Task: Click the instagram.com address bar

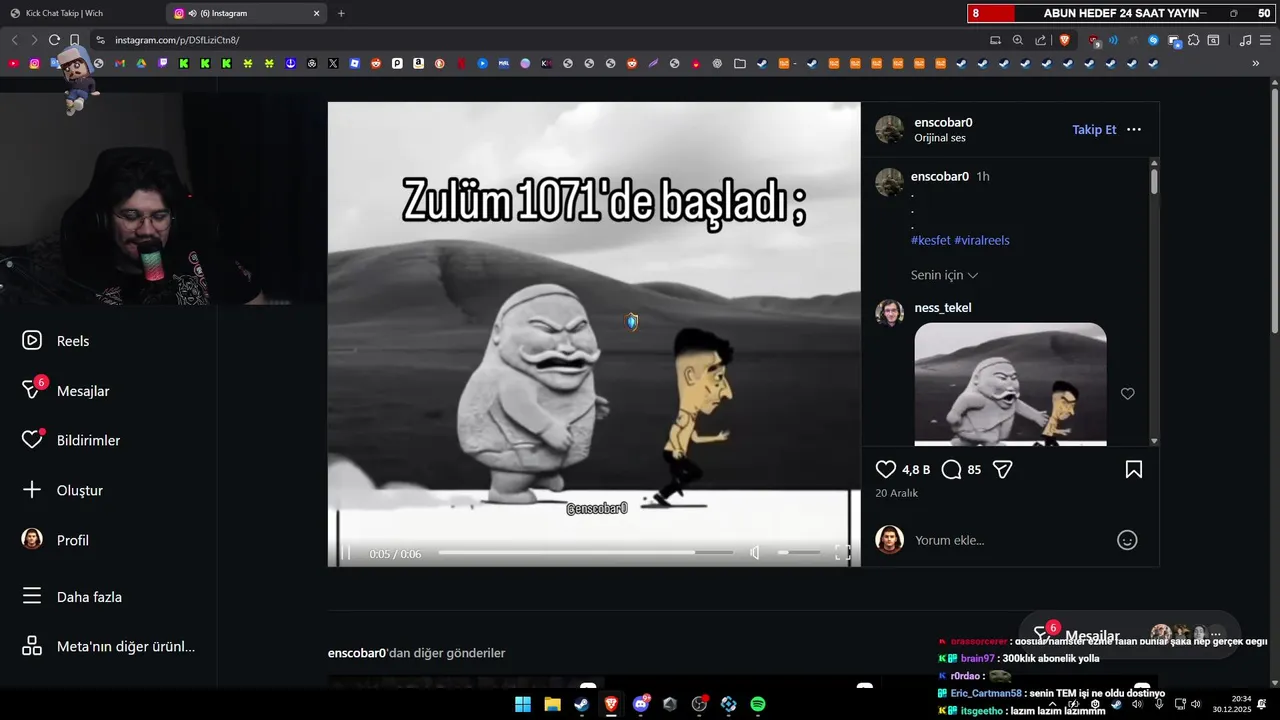Action: 540,40
